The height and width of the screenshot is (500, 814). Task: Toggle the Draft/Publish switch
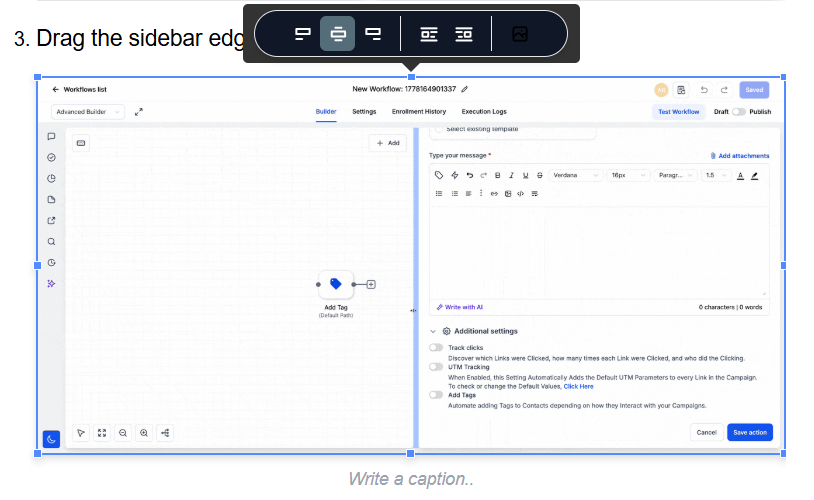(739, 112)
